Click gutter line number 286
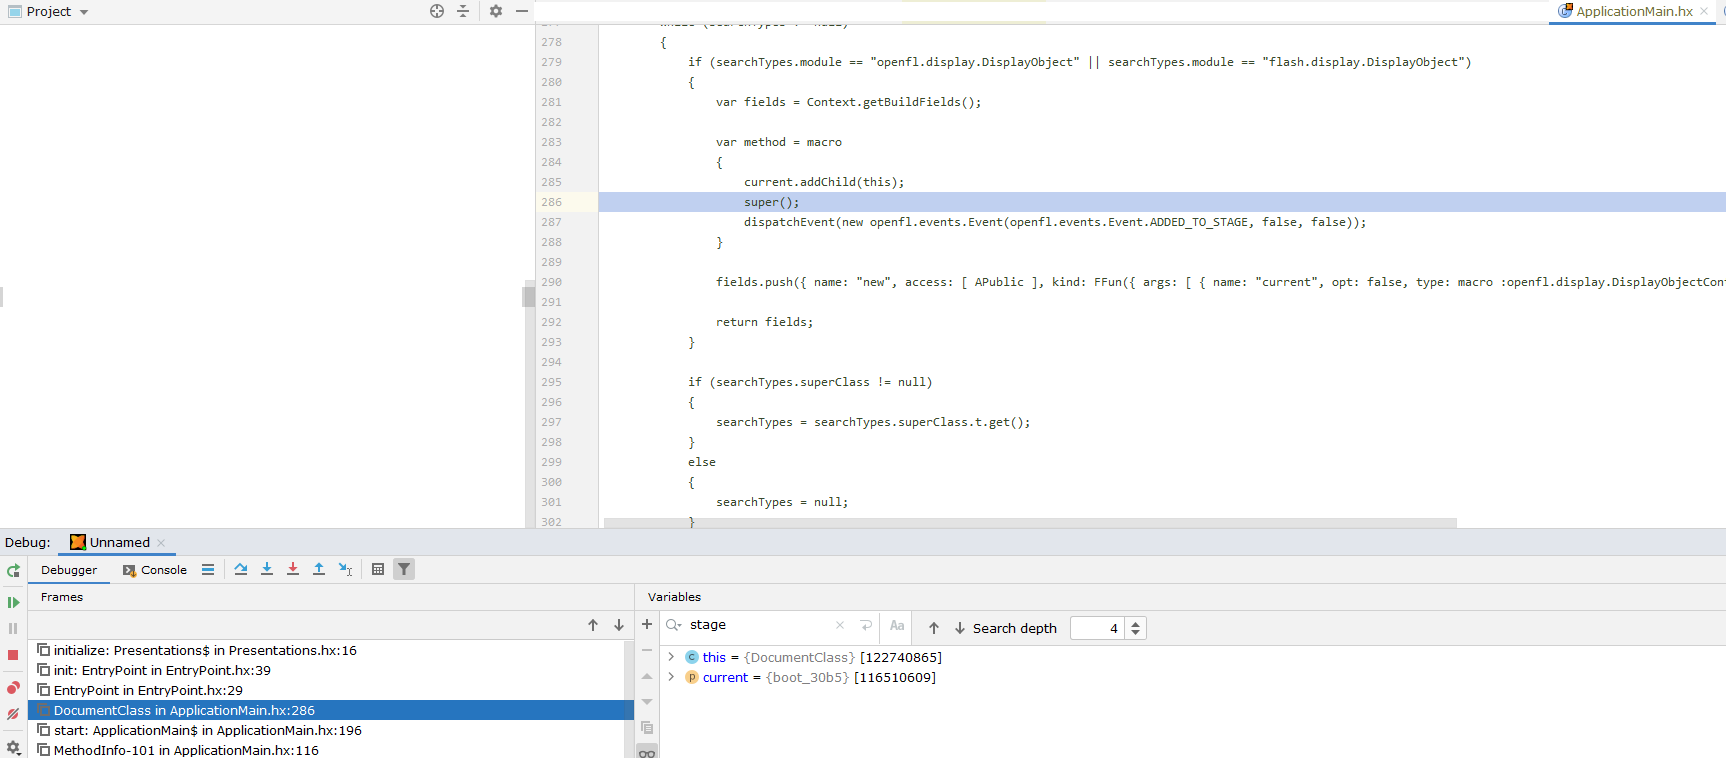 [552, 202]
